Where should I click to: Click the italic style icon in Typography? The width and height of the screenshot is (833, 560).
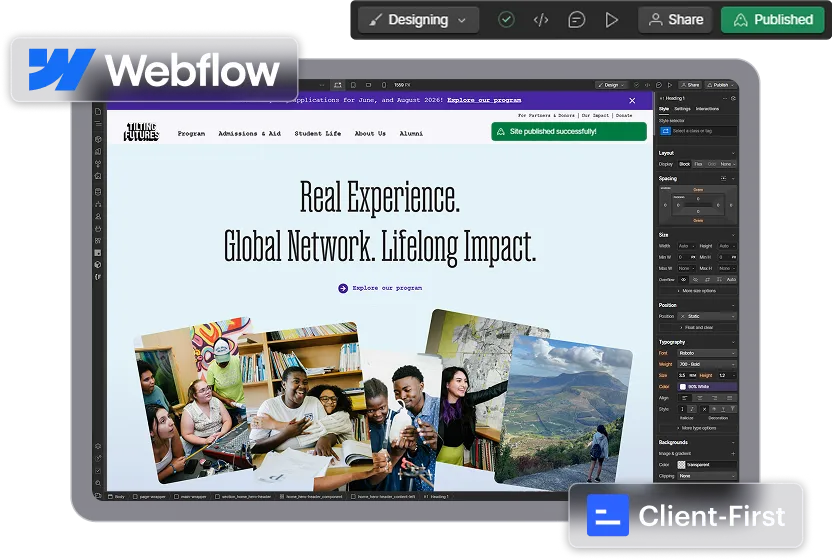tap(692, 409)
